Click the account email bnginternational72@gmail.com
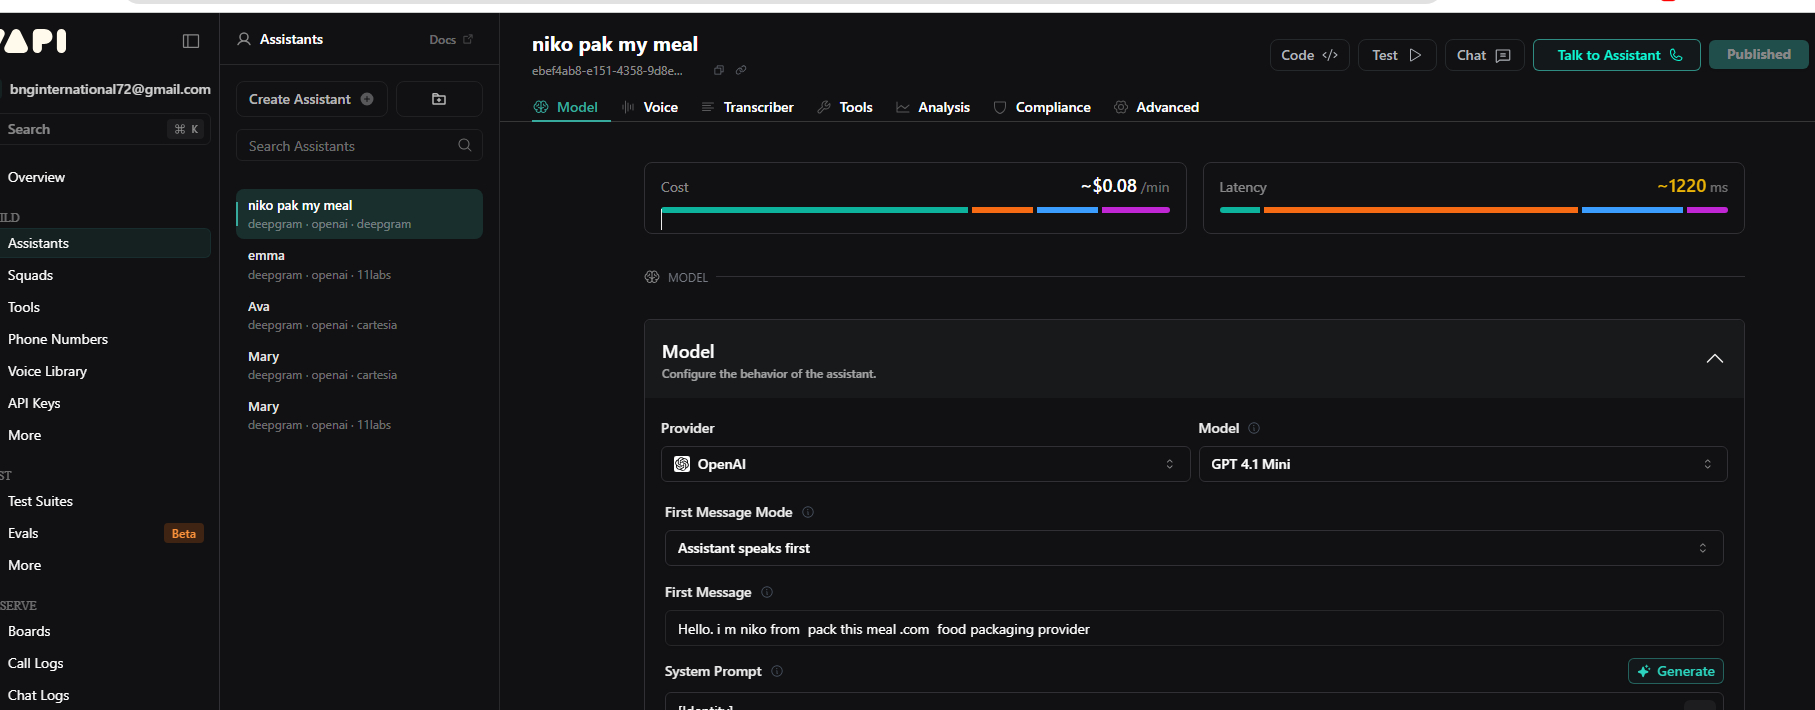The width and height of the screenshot is (1815, 710). click(x=110, y=89)
